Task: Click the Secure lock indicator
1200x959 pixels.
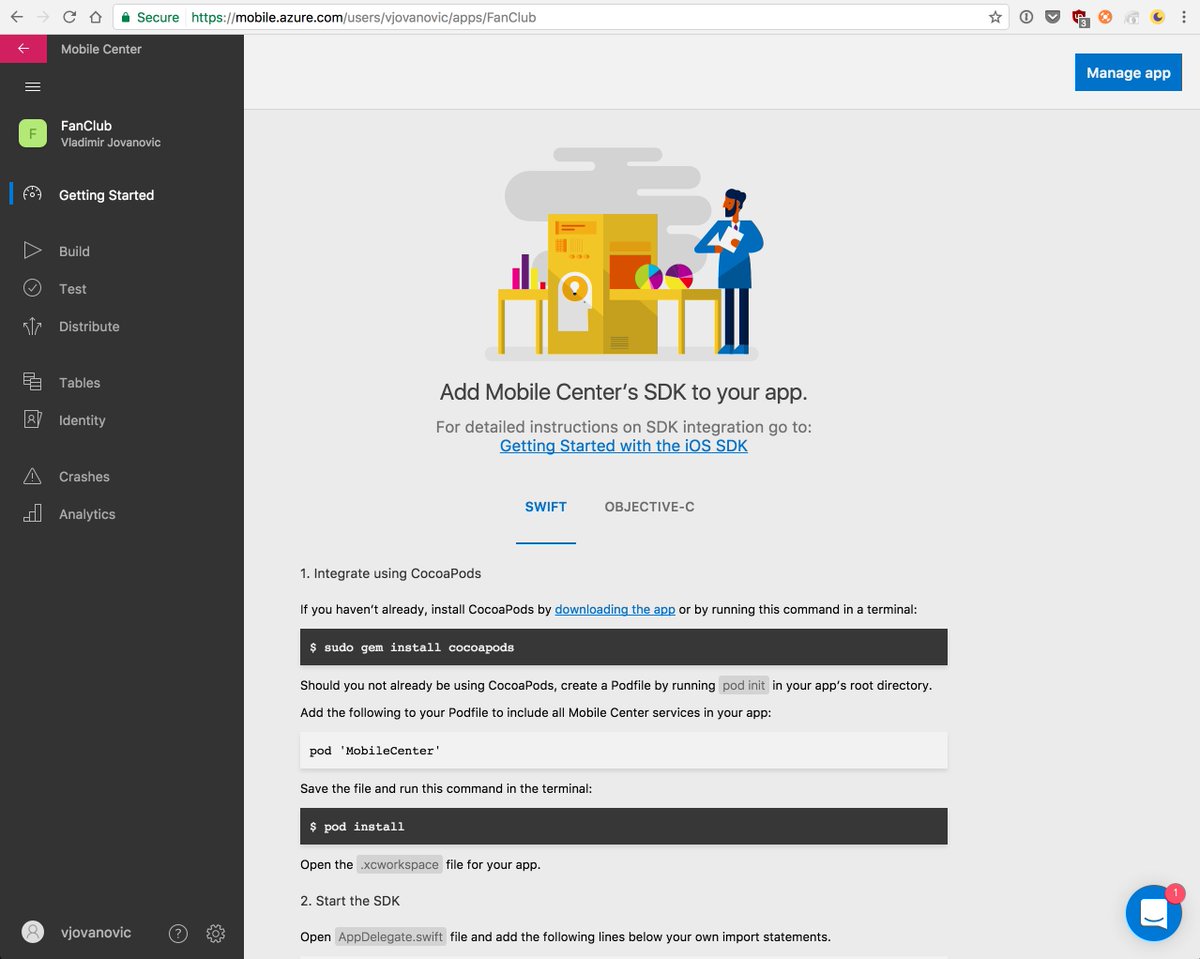Action: [149, 17]
